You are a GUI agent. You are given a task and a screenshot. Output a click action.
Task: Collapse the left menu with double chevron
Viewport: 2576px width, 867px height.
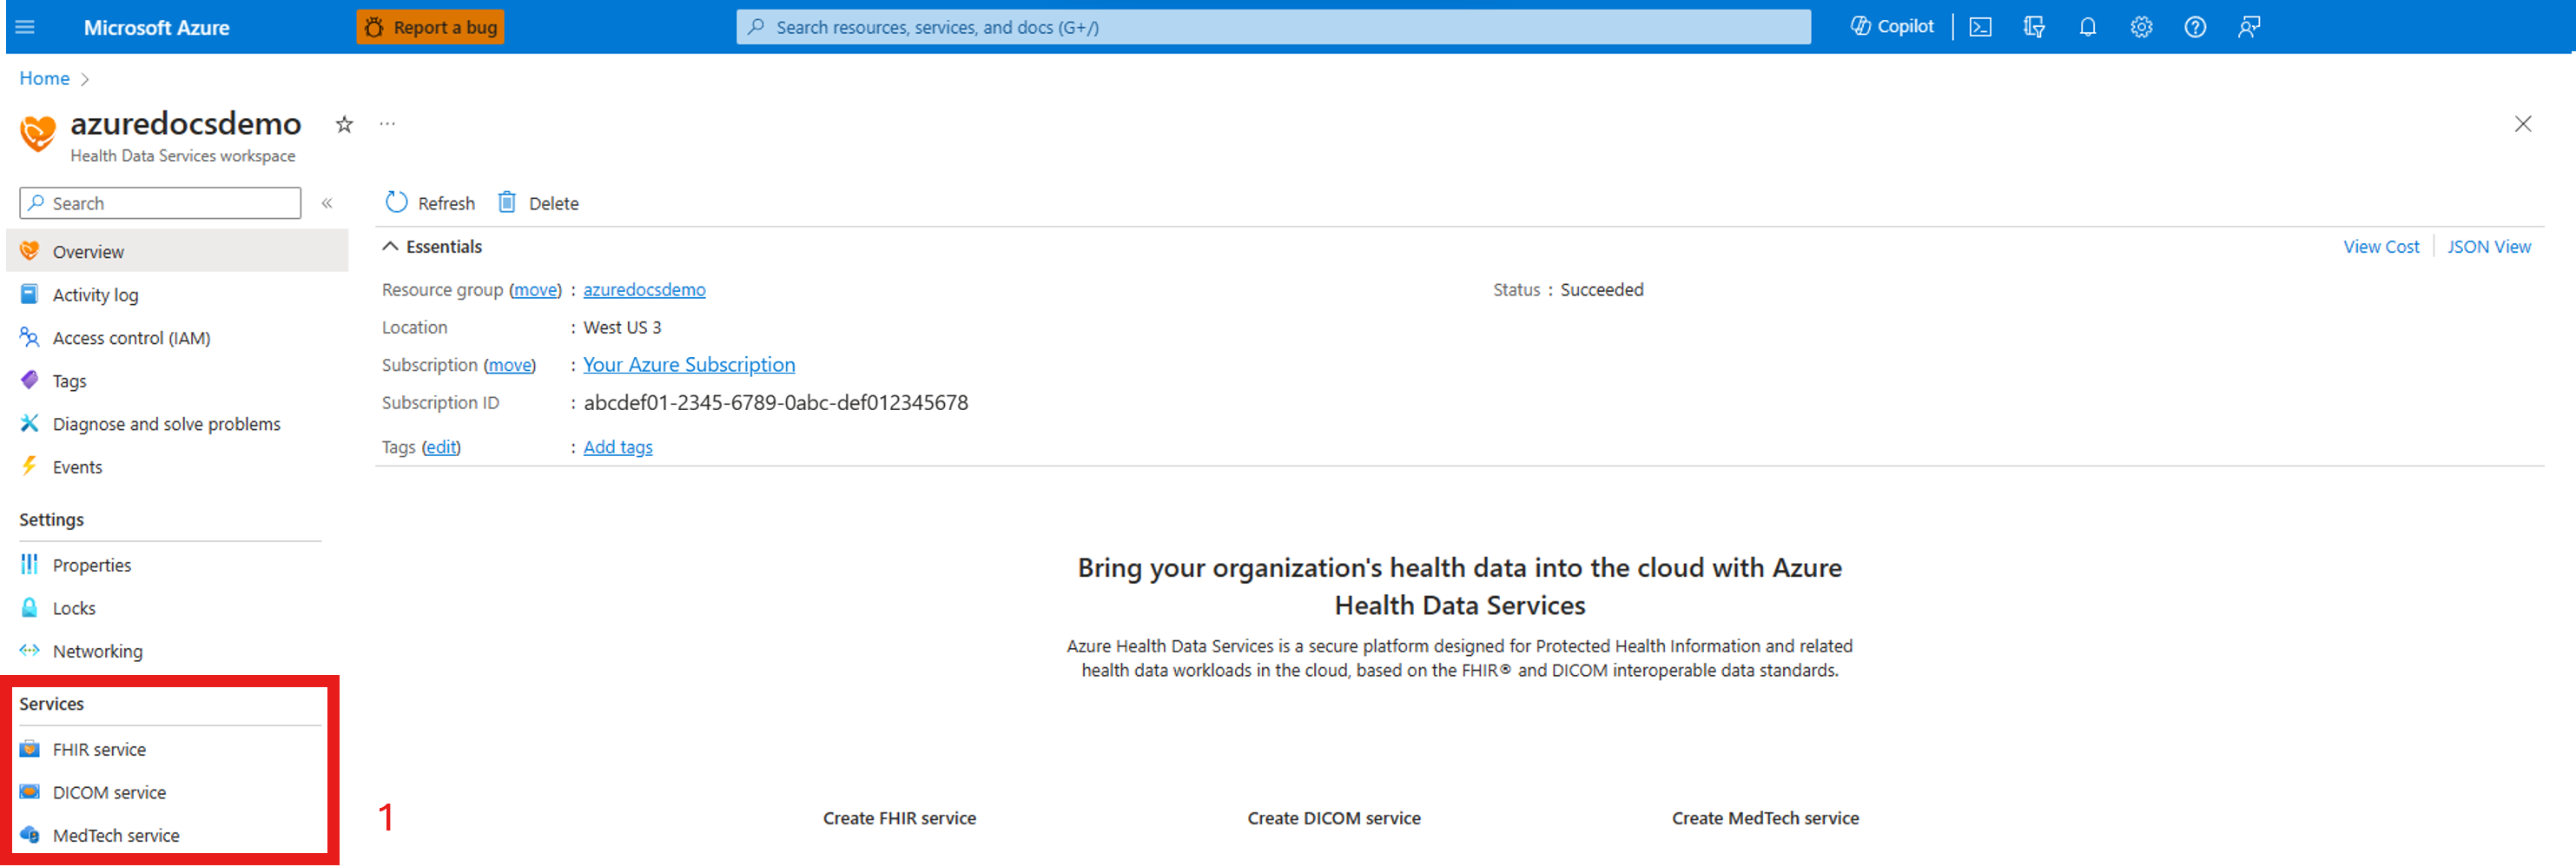click(x=327, y=203)
